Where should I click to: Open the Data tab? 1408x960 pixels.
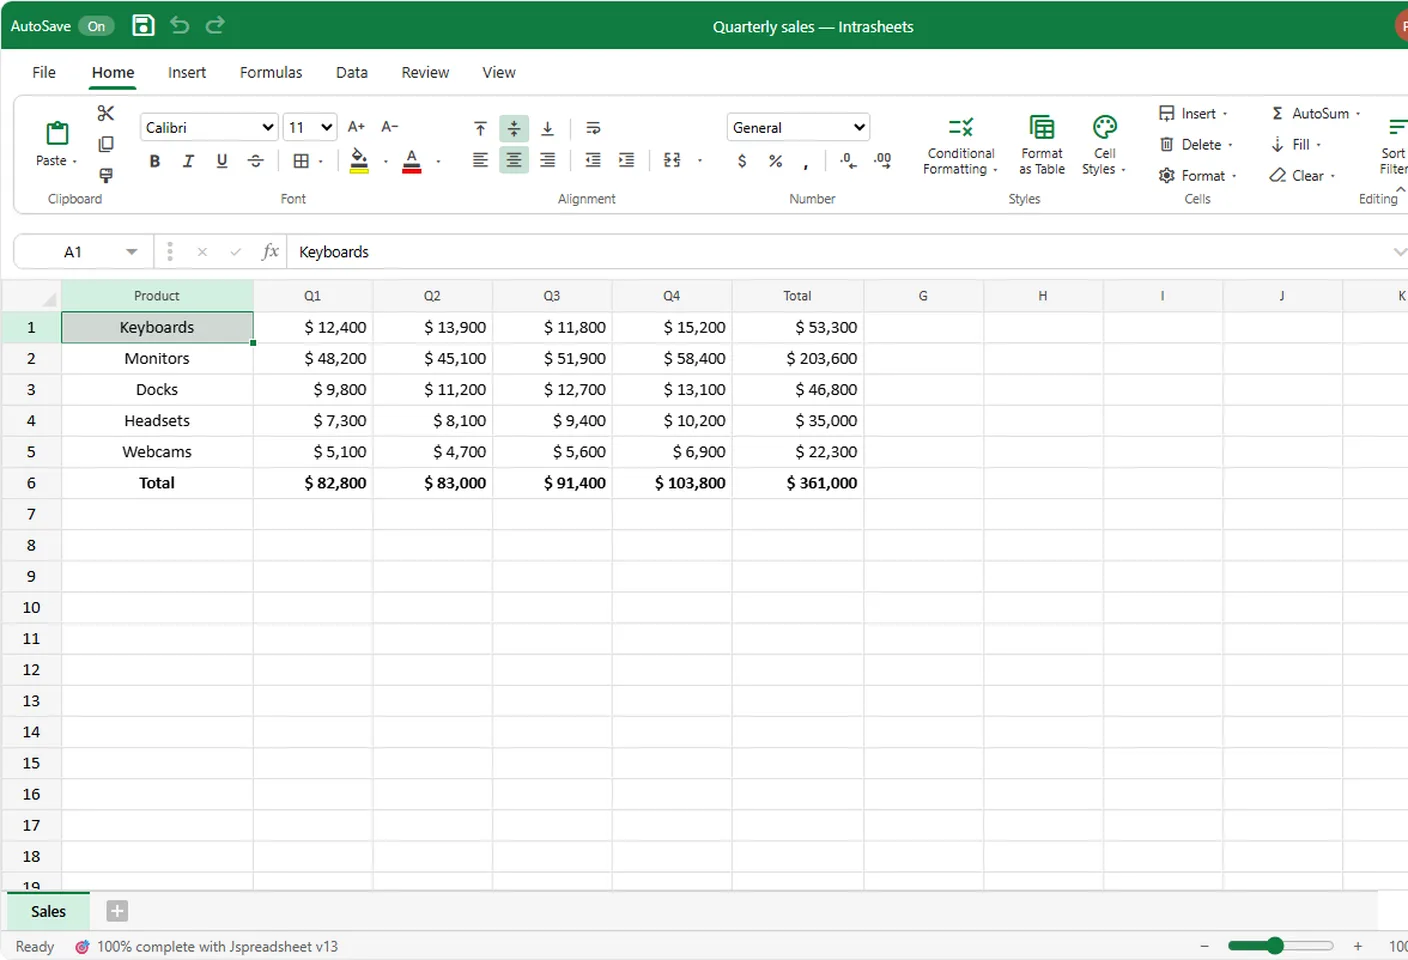[x=352, y=72]
